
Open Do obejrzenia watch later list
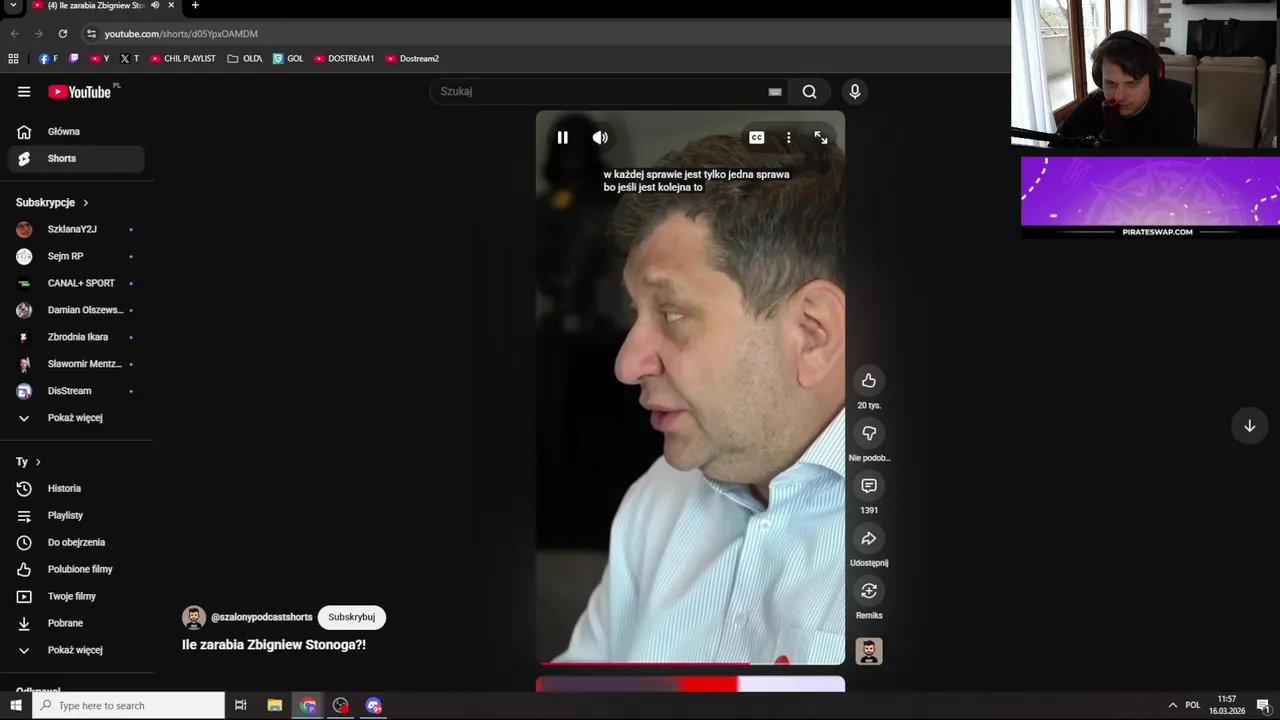tap(76, 543)
